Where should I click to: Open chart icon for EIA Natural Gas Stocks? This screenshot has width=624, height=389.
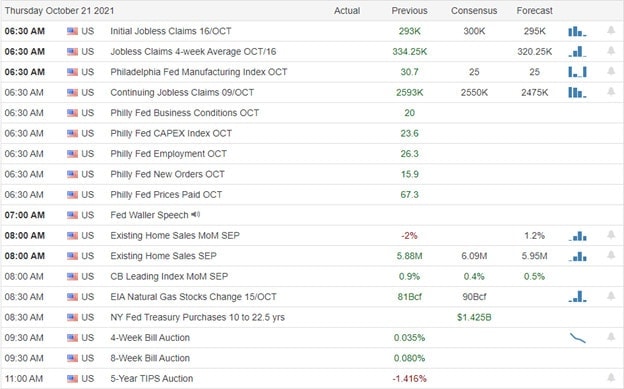click(577, 297)
